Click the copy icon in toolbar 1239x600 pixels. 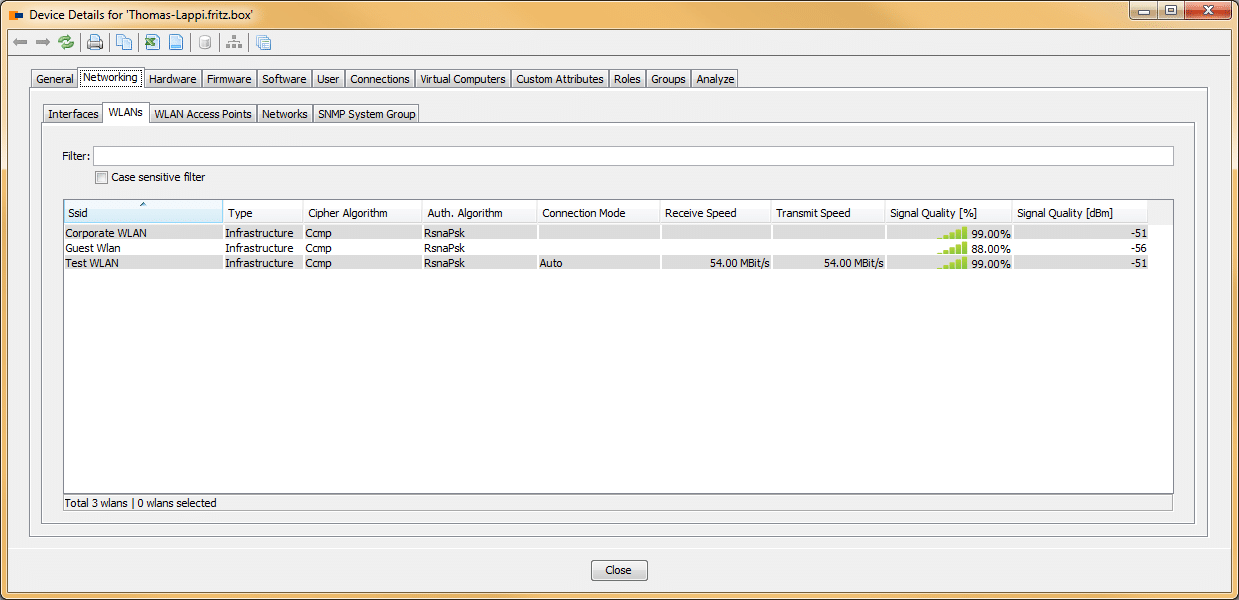pos(124,42)
